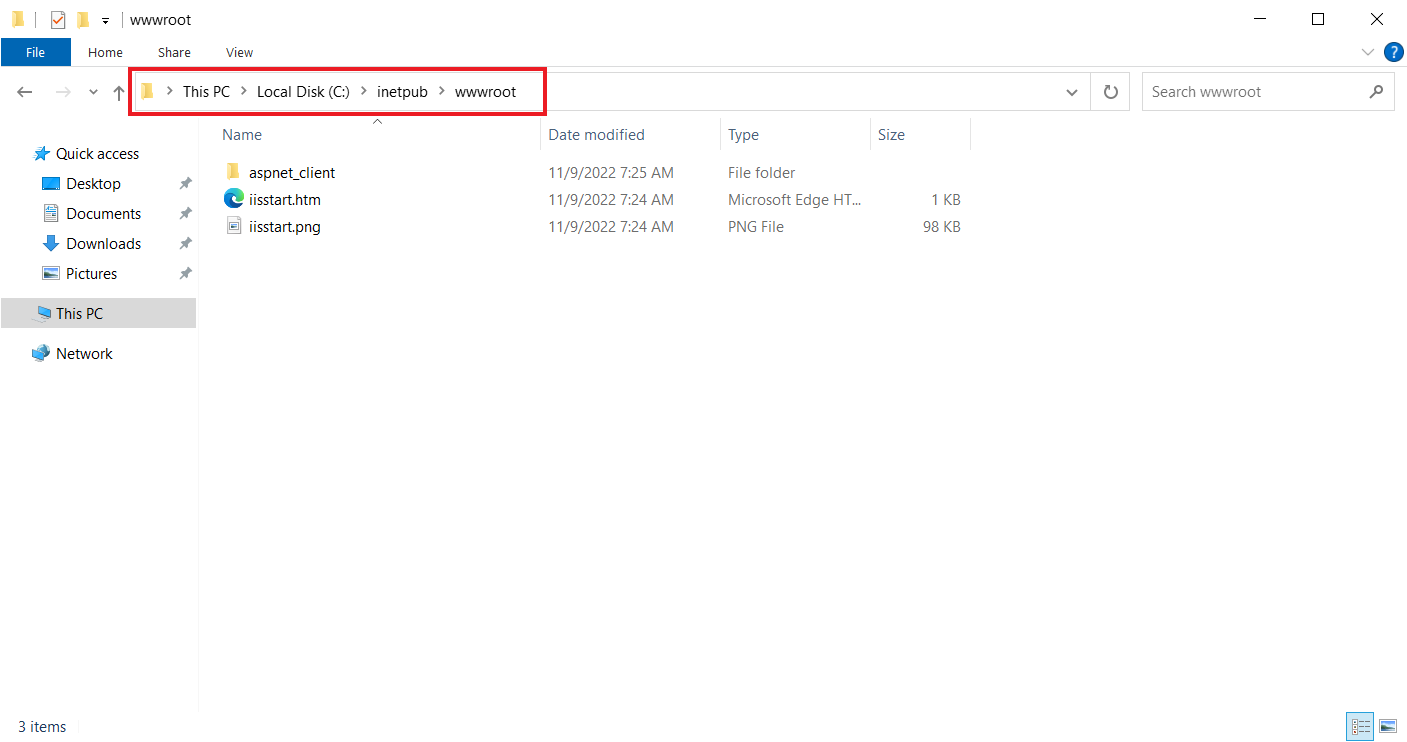1407x742 pixels.
Task: Click the Downloads arrow icon in sidebar
Action: pyautogui.click(x=51, y=243)
